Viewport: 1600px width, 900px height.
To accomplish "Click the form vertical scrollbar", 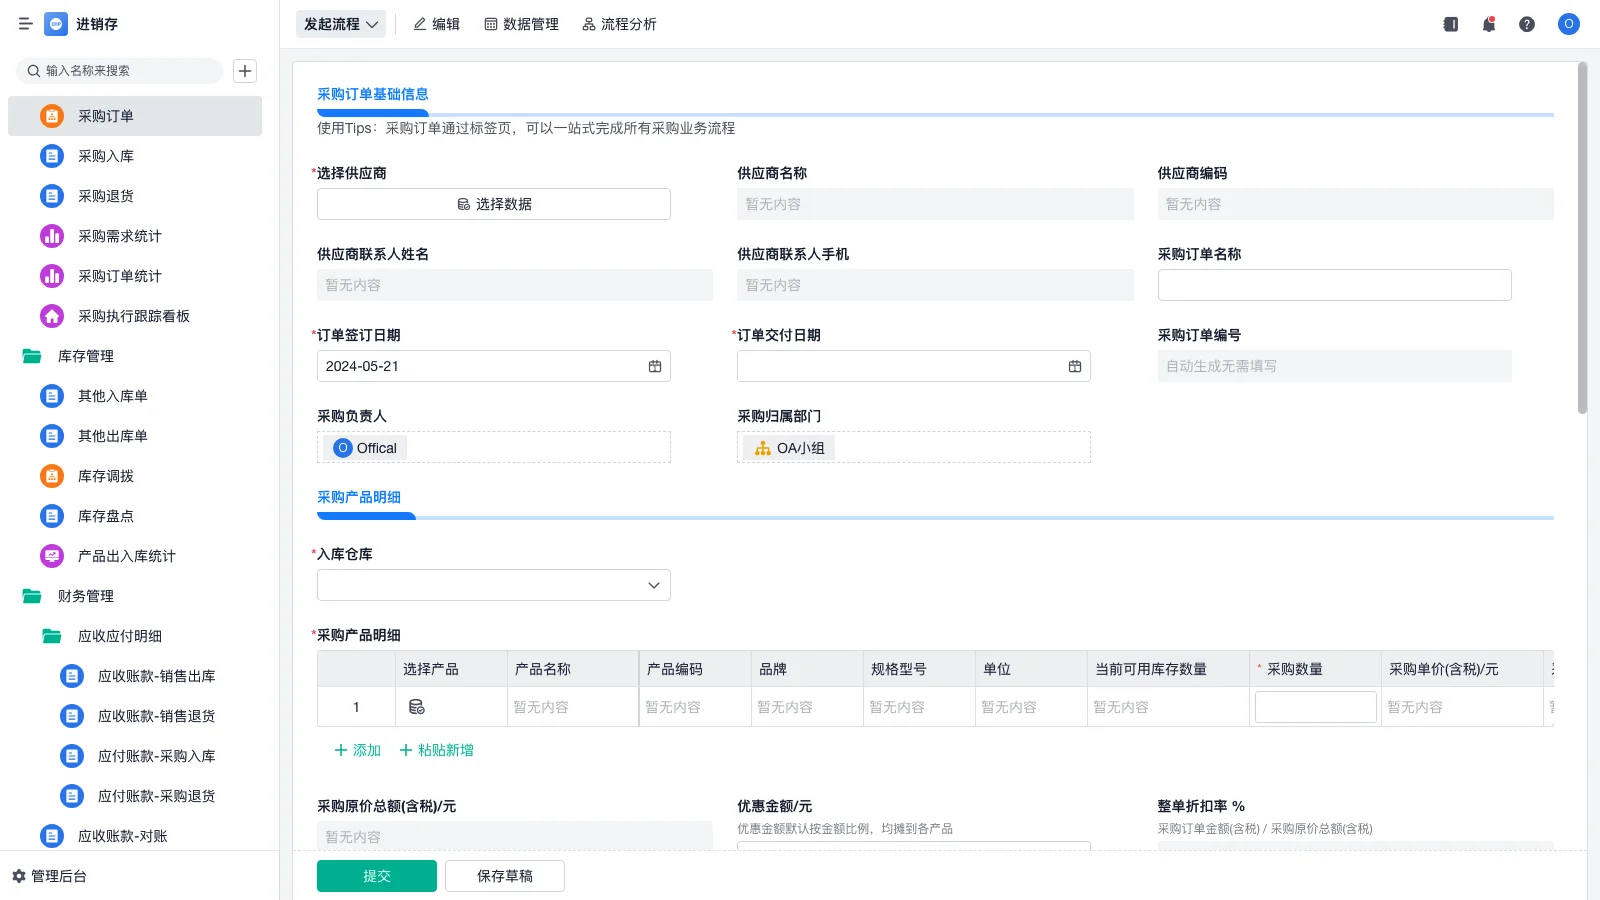I will (1582, 238).
